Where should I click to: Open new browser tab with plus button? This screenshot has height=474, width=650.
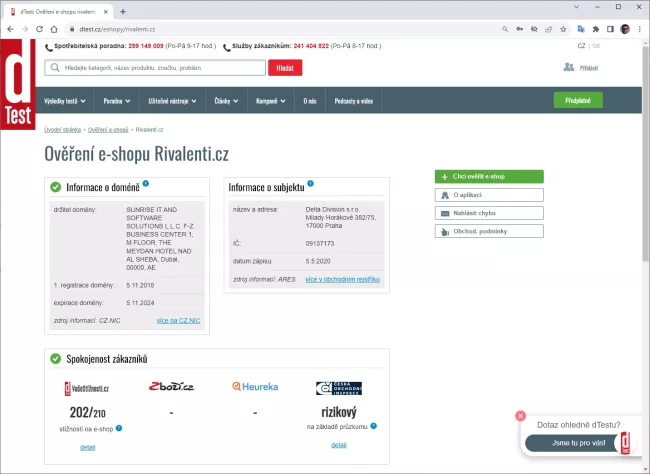click(122, 11)
